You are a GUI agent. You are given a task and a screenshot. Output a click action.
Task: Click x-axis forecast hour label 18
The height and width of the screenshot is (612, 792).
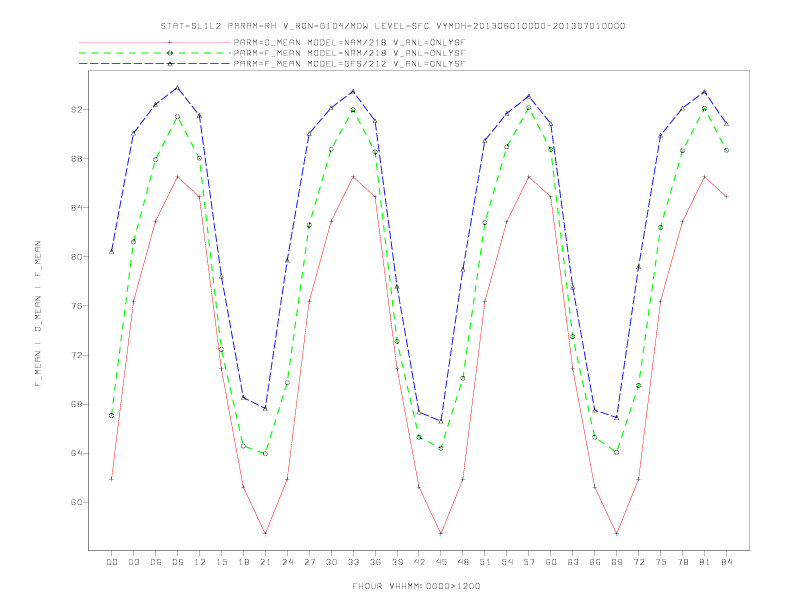click(x=243, y=562)
